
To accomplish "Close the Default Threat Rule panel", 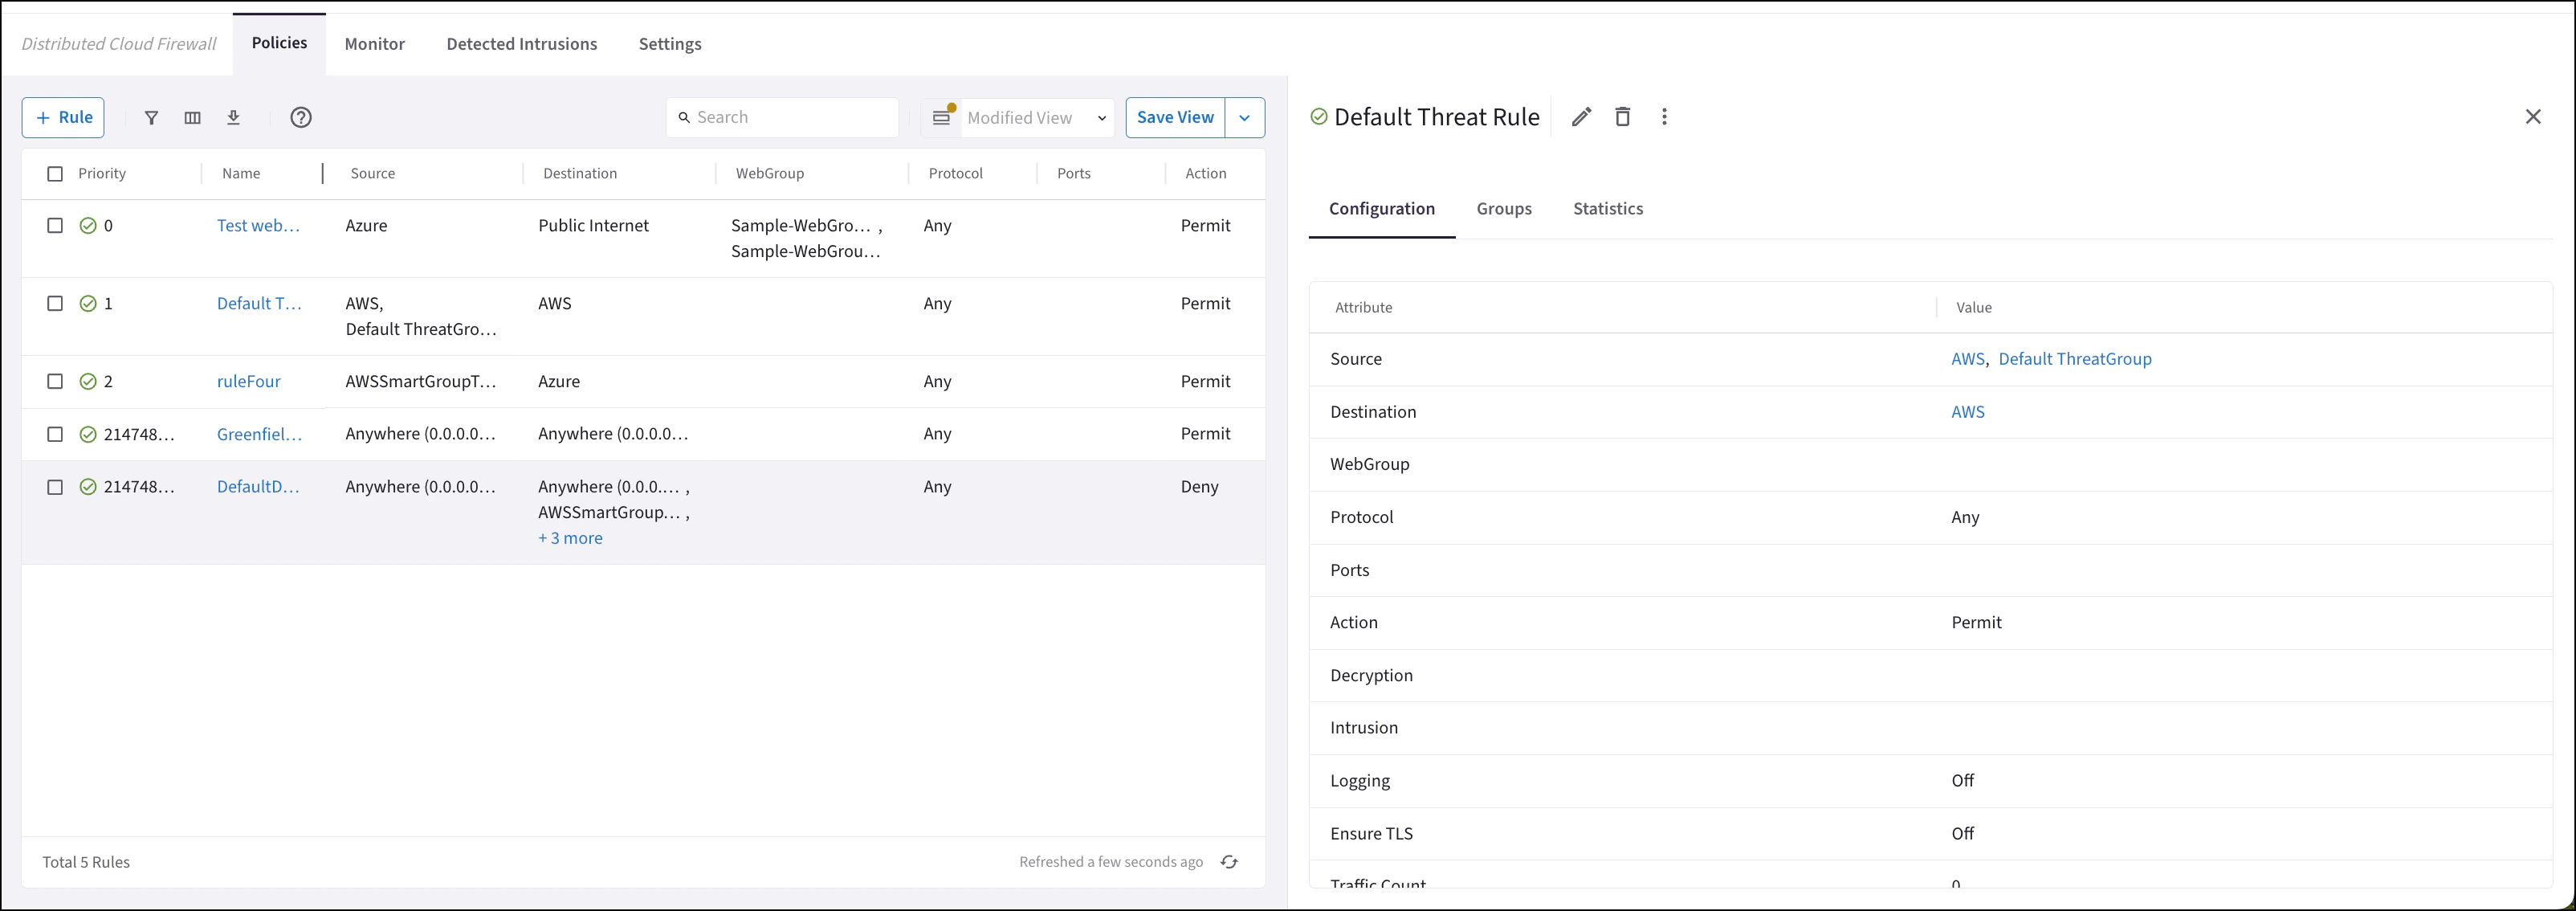I will pyautogui.click(x=2532, y=117).
